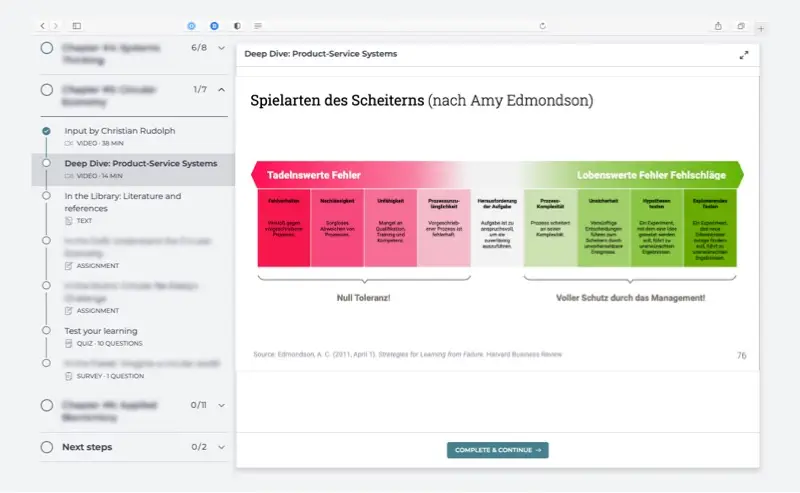The width and height of the screenshot is (800, 493).
Task: Open reader view lines icon in address bar
Action: 258,26
